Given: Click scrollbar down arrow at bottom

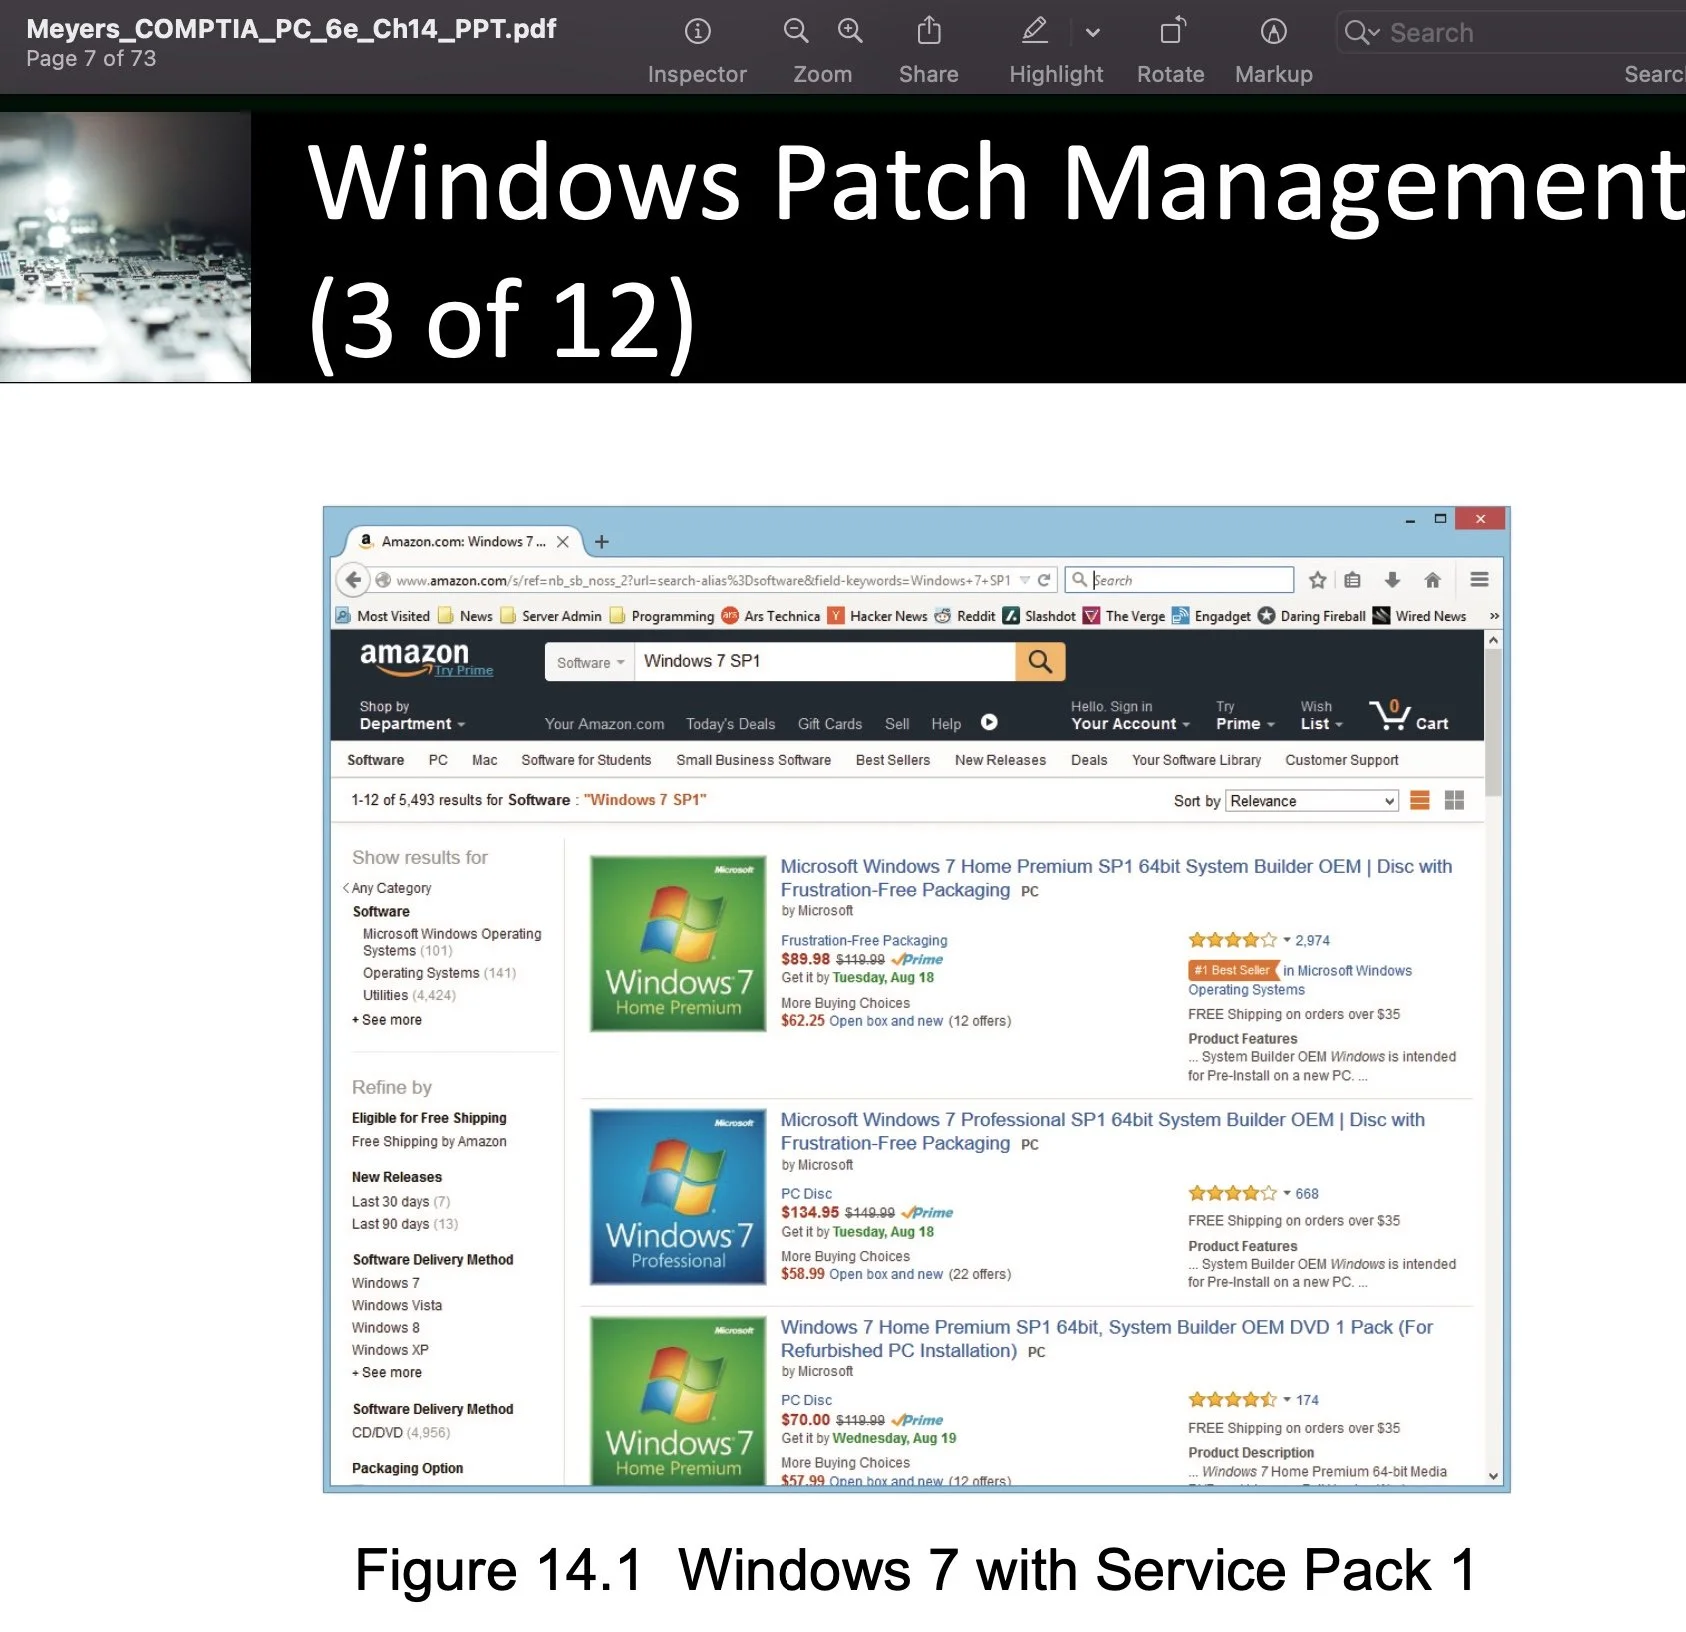Looking at the screenshot, I should pyautogui.click(x=1493, y=1476).
